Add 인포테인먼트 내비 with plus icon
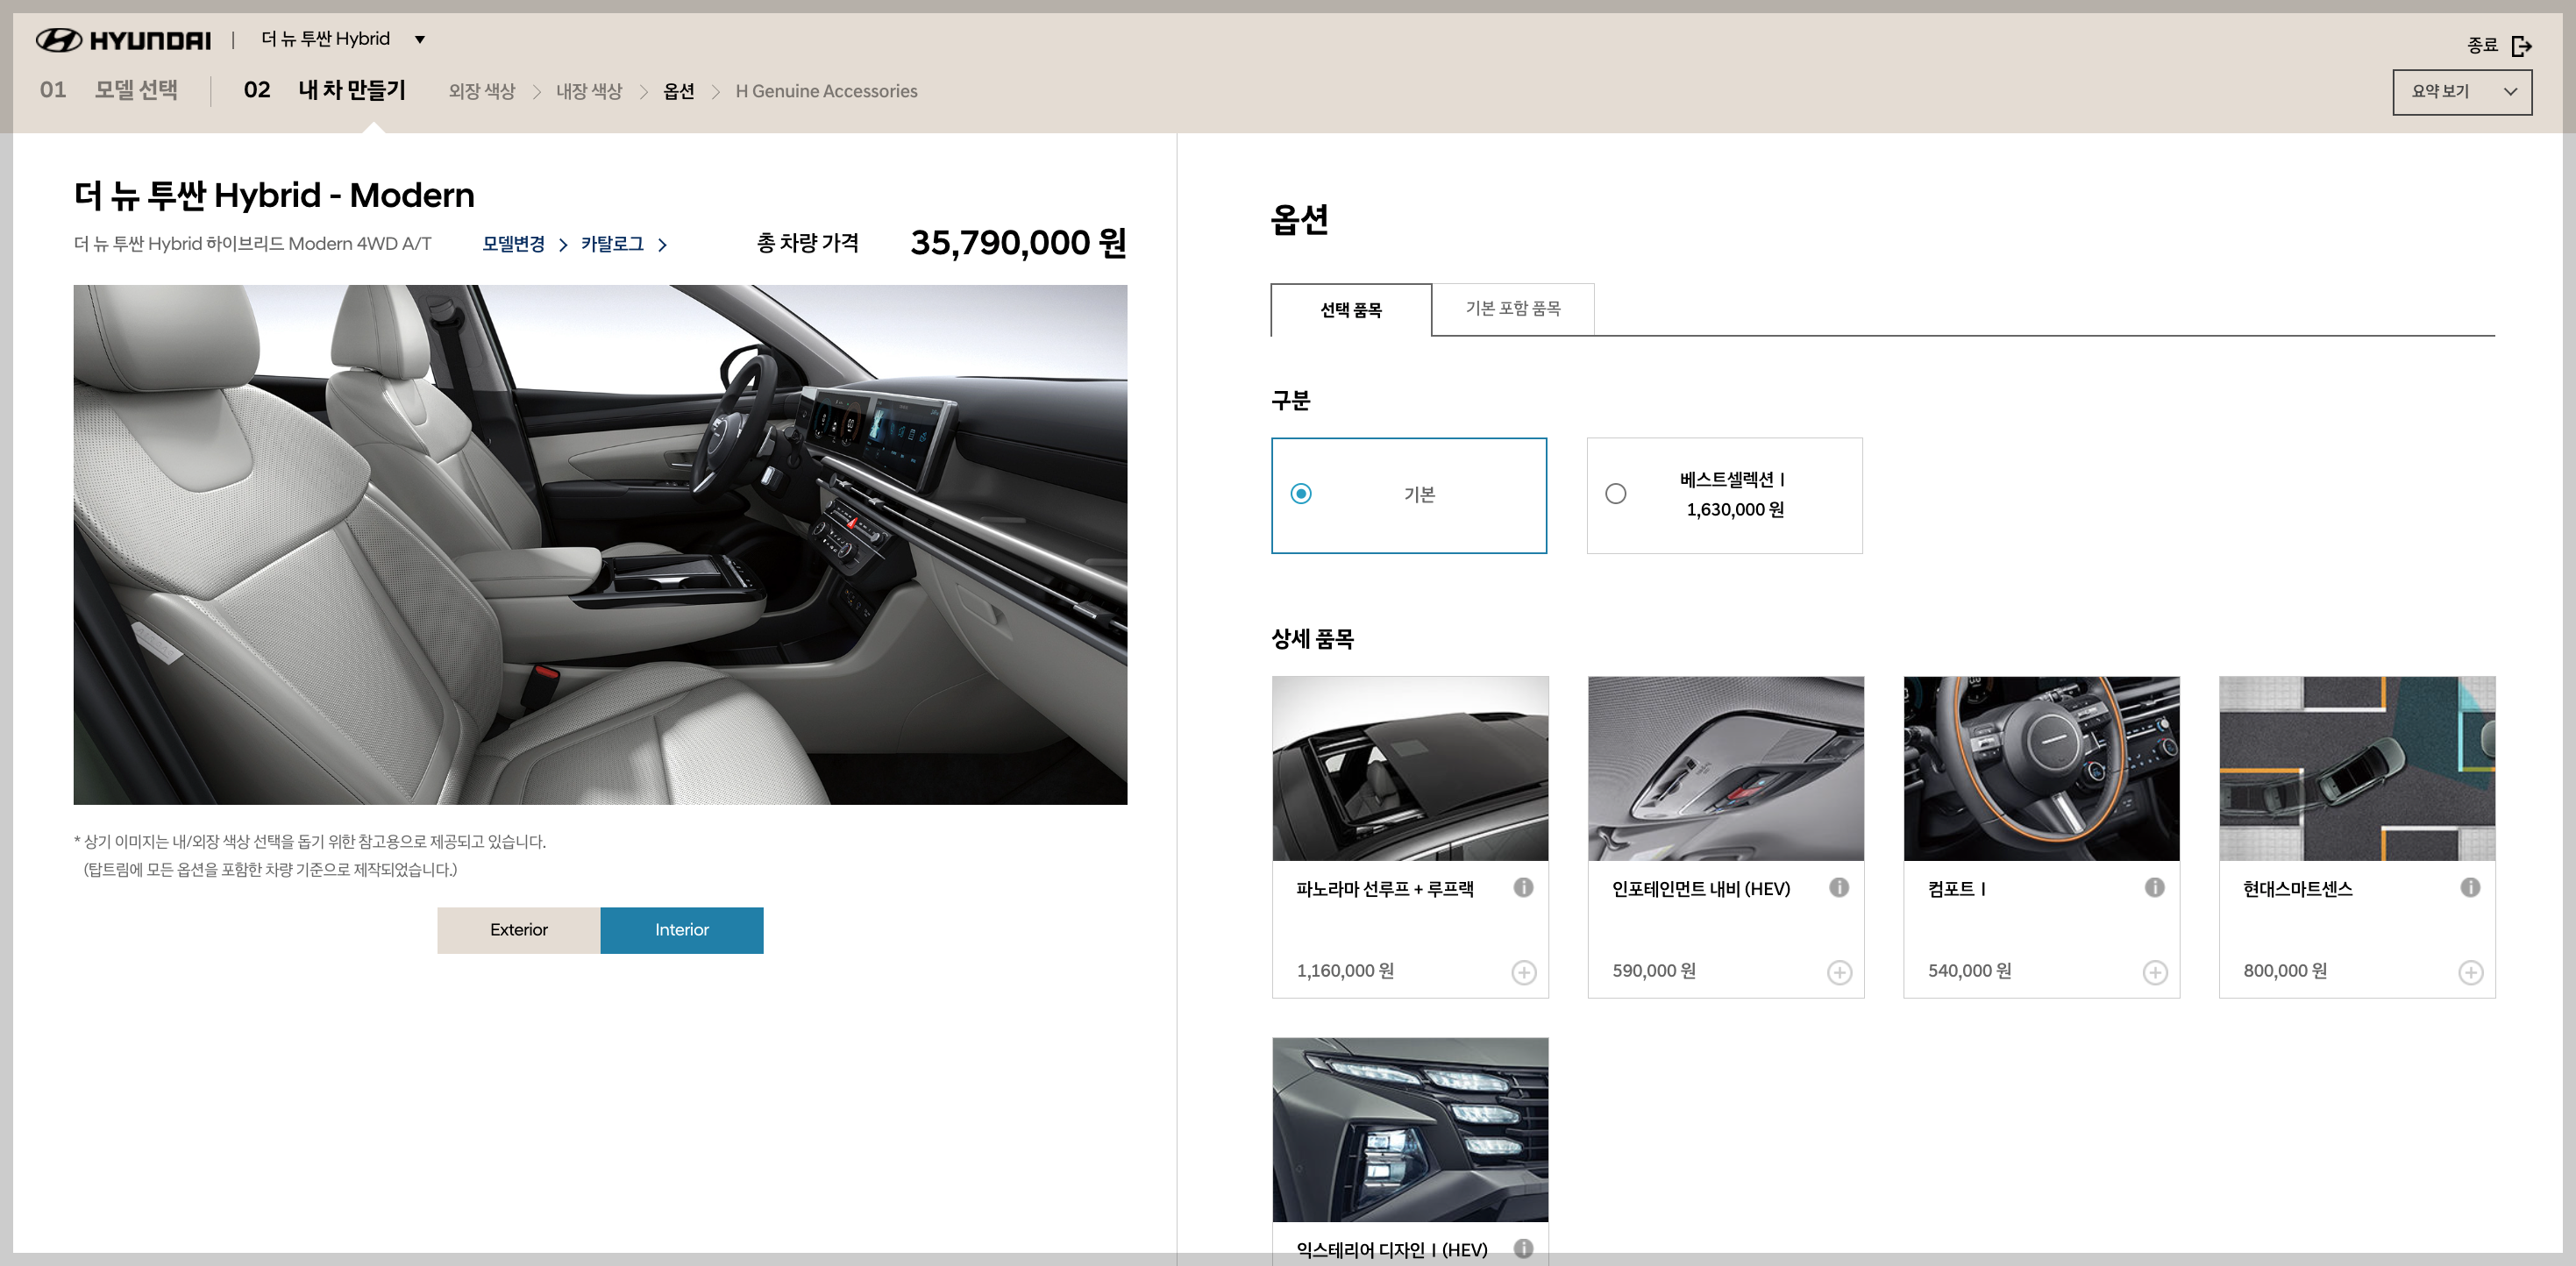The width and height of the screenshot is (2576, 1266). coord(1840,972)
